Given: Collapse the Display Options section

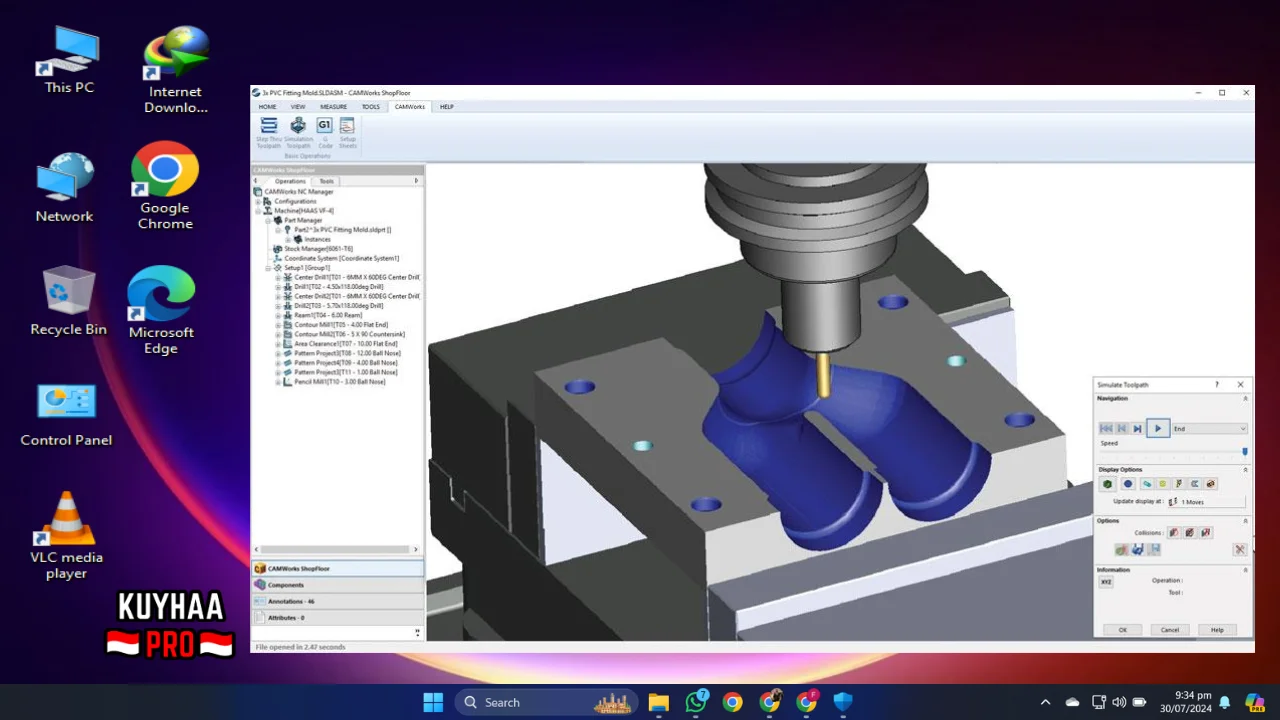Looking at the screenshot, I should (1245, 470).
